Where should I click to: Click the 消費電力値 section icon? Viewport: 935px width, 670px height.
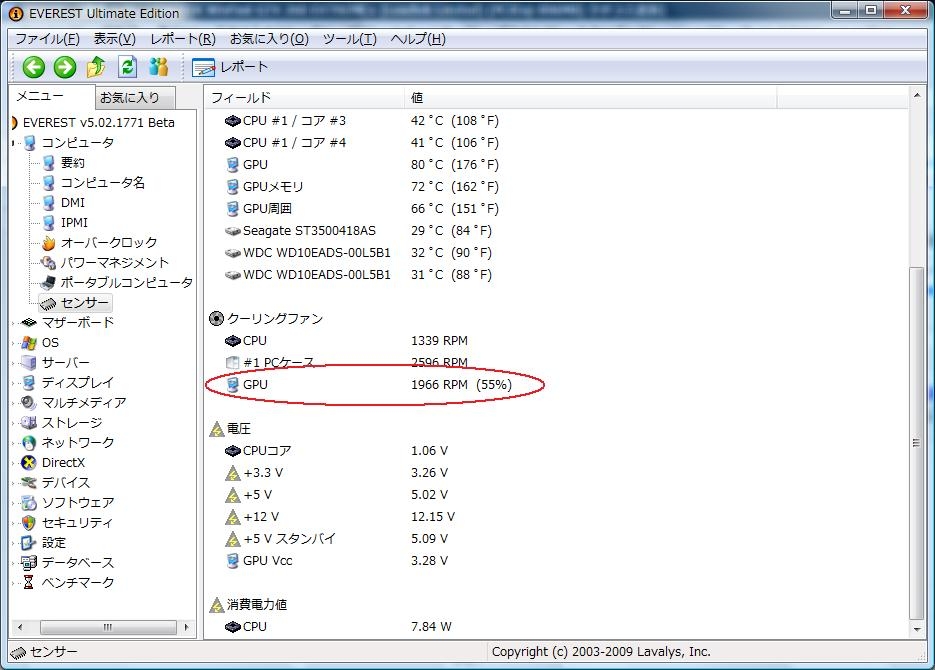216,605
